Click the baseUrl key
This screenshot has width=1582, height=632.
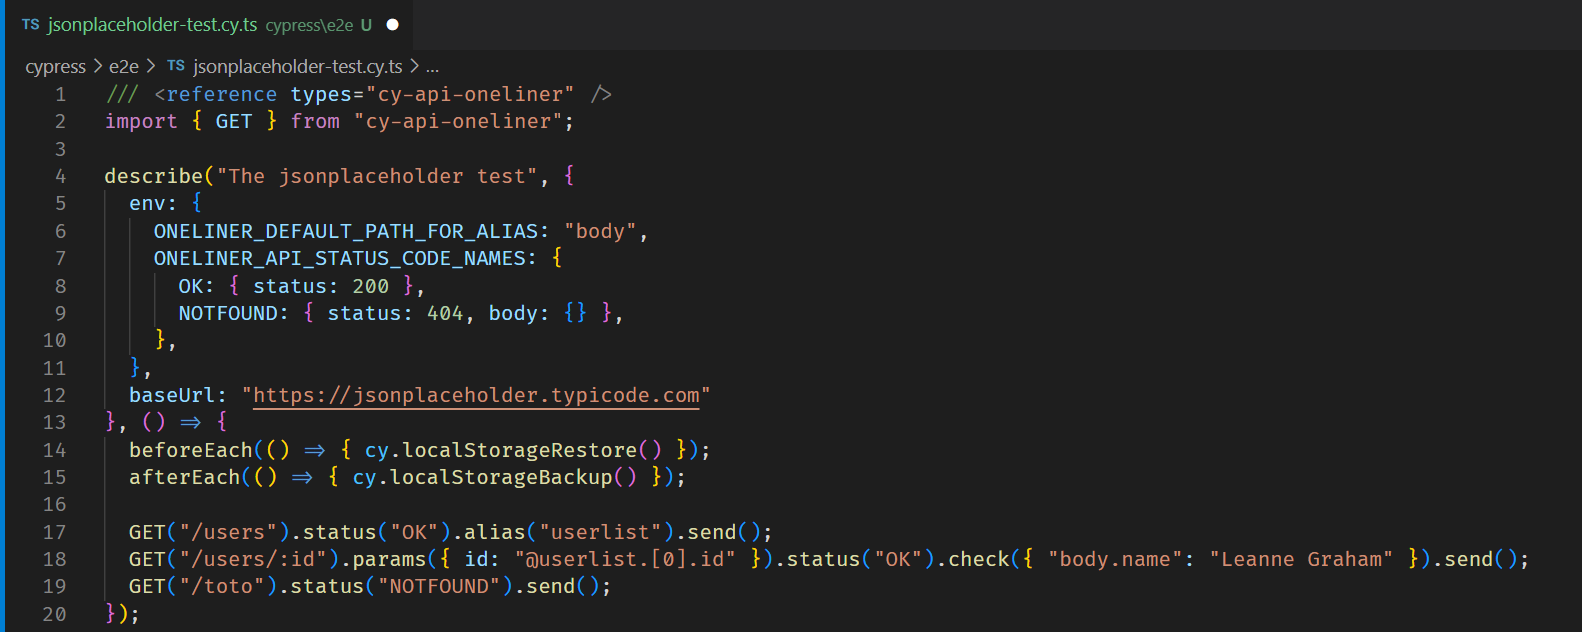pos(172,395)
